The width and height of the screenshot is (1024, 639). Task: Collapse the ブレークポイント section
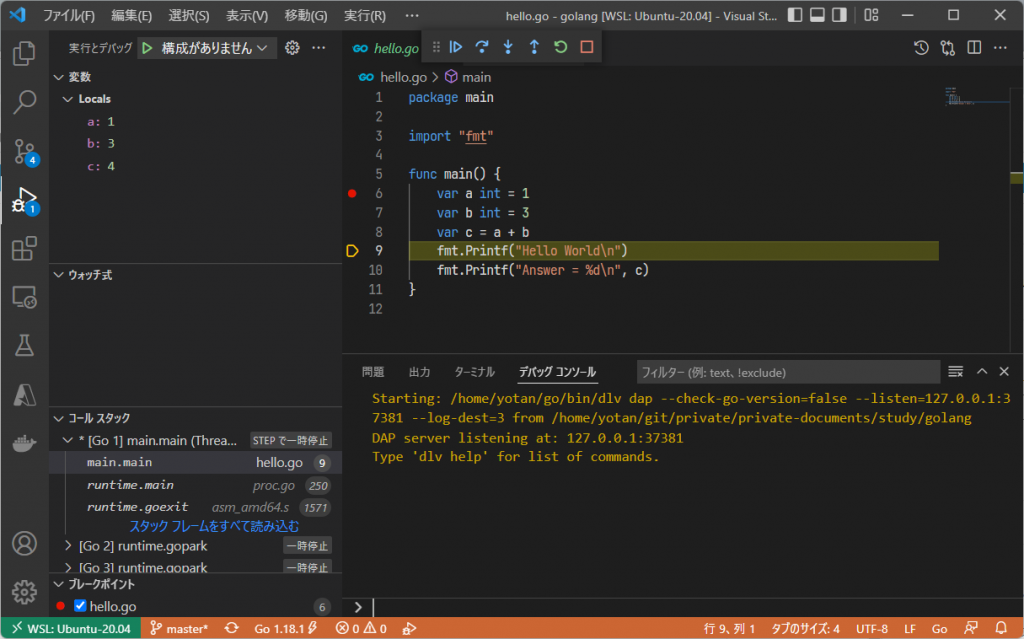pyautogui.click(x=59, y=584)
